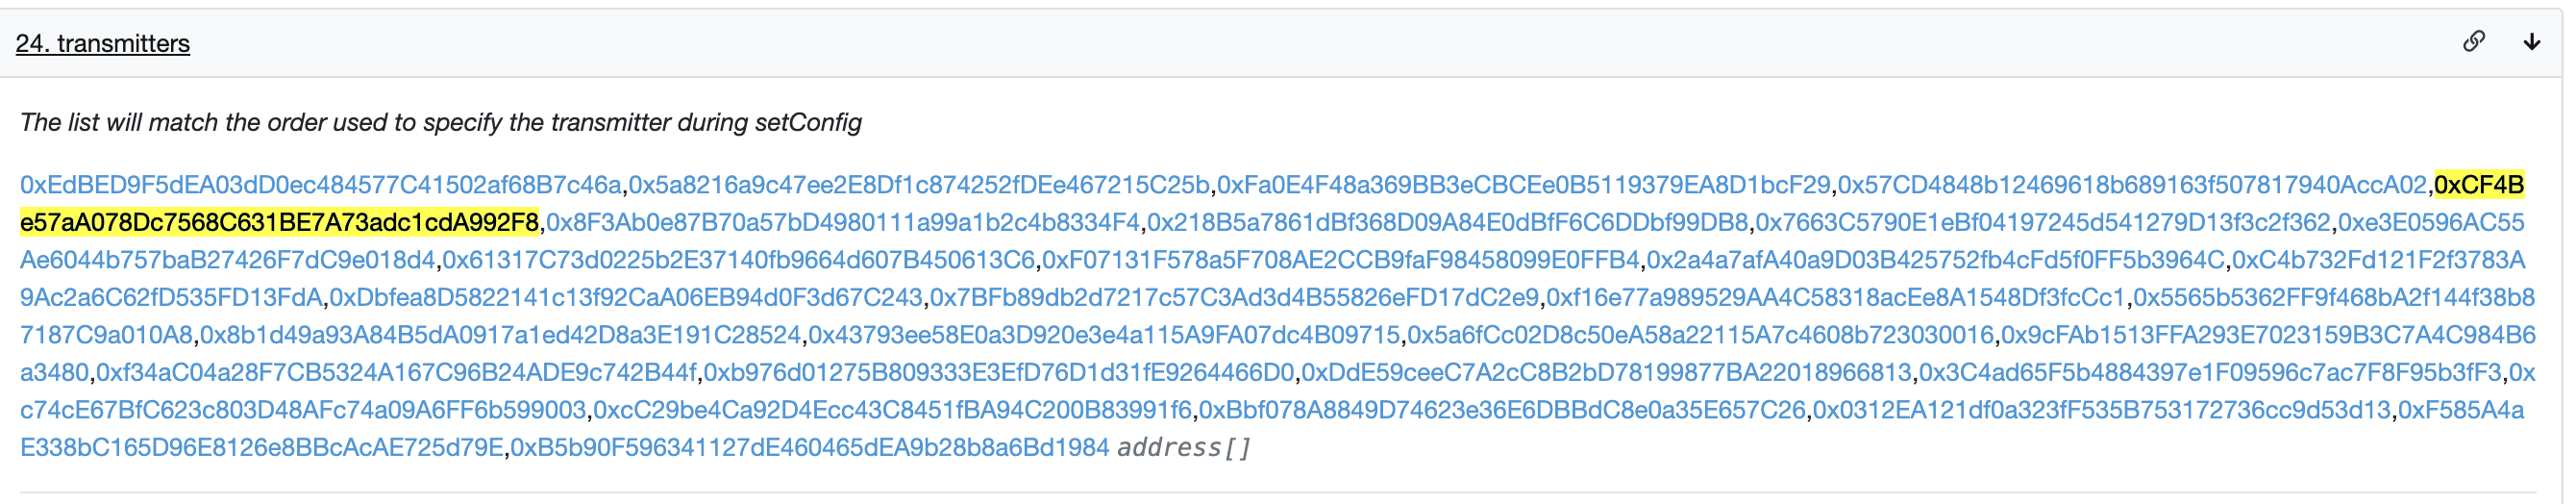Click address beginning with 0x61317C73
2576x504 pixels.
coord(738,261)
